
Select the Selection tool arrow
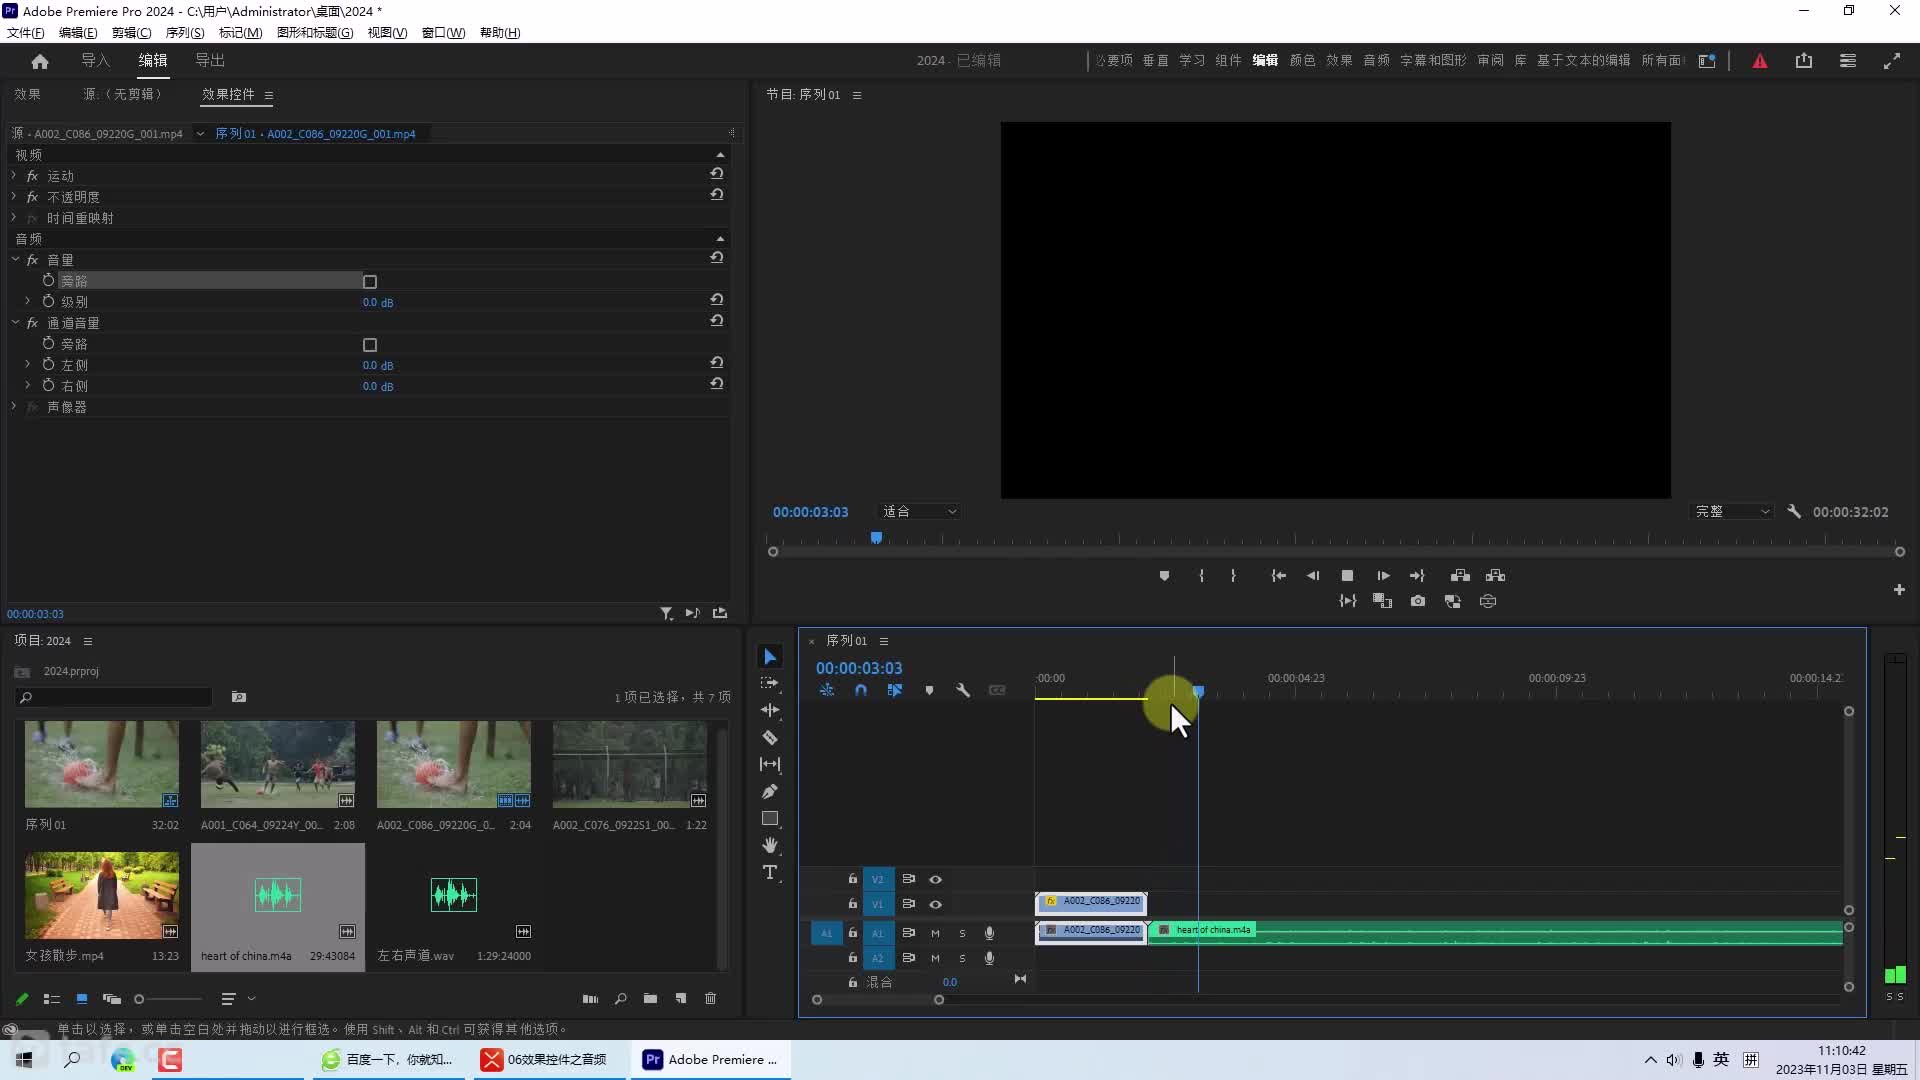pyautogui.click(x=770, y=657)
